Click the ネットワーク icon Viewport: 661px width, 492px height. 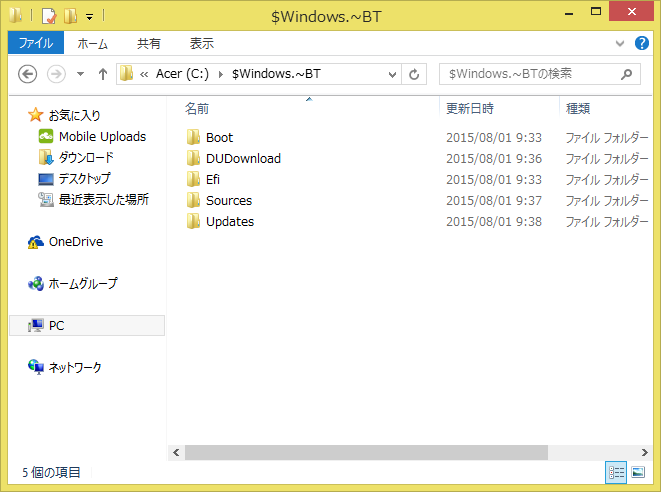[x=35, y=367]
